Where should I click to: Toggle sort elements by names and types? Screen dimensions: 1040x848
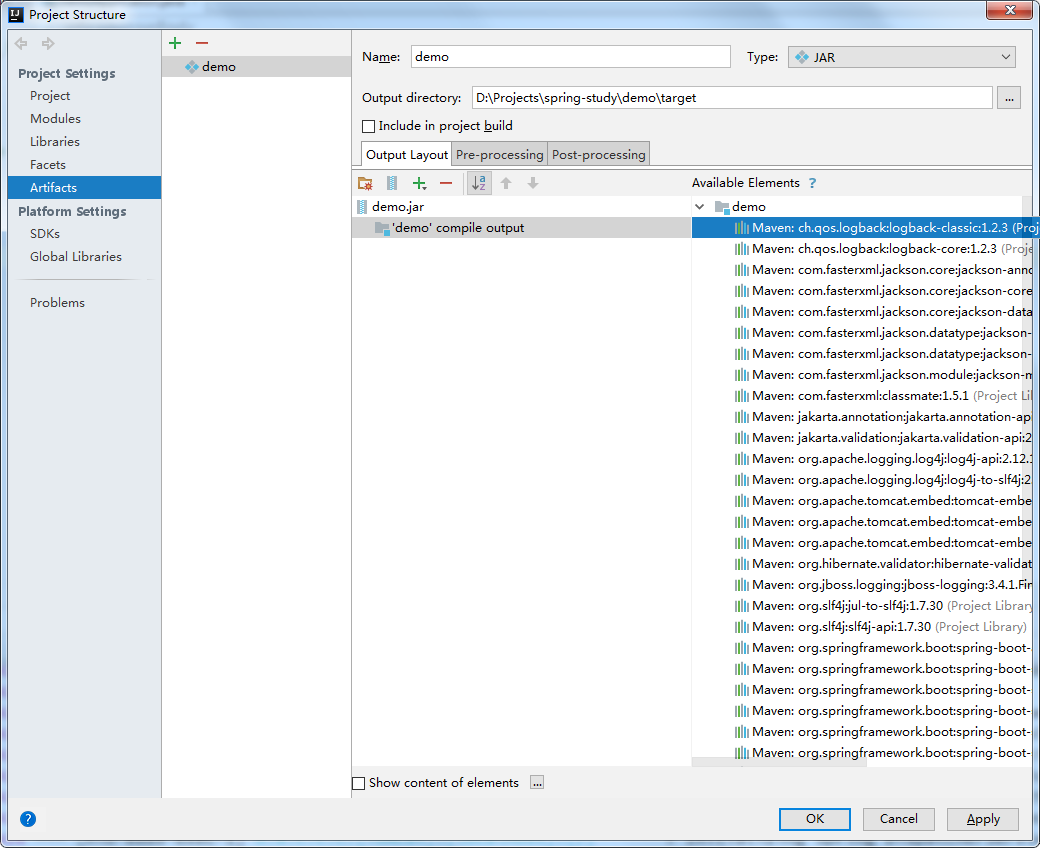click(x=479, y=183)
